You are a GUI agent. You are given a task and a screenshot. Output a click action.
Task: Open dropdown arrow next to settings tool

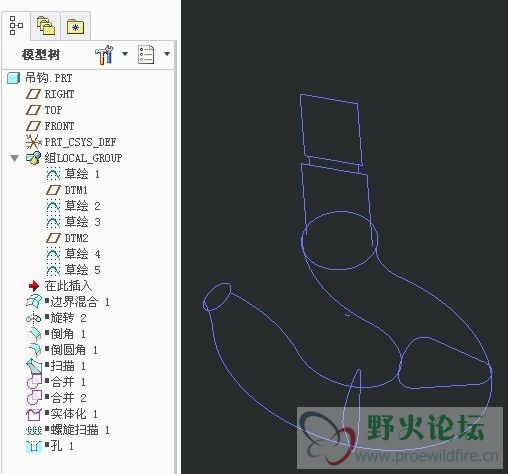(125, 54)
